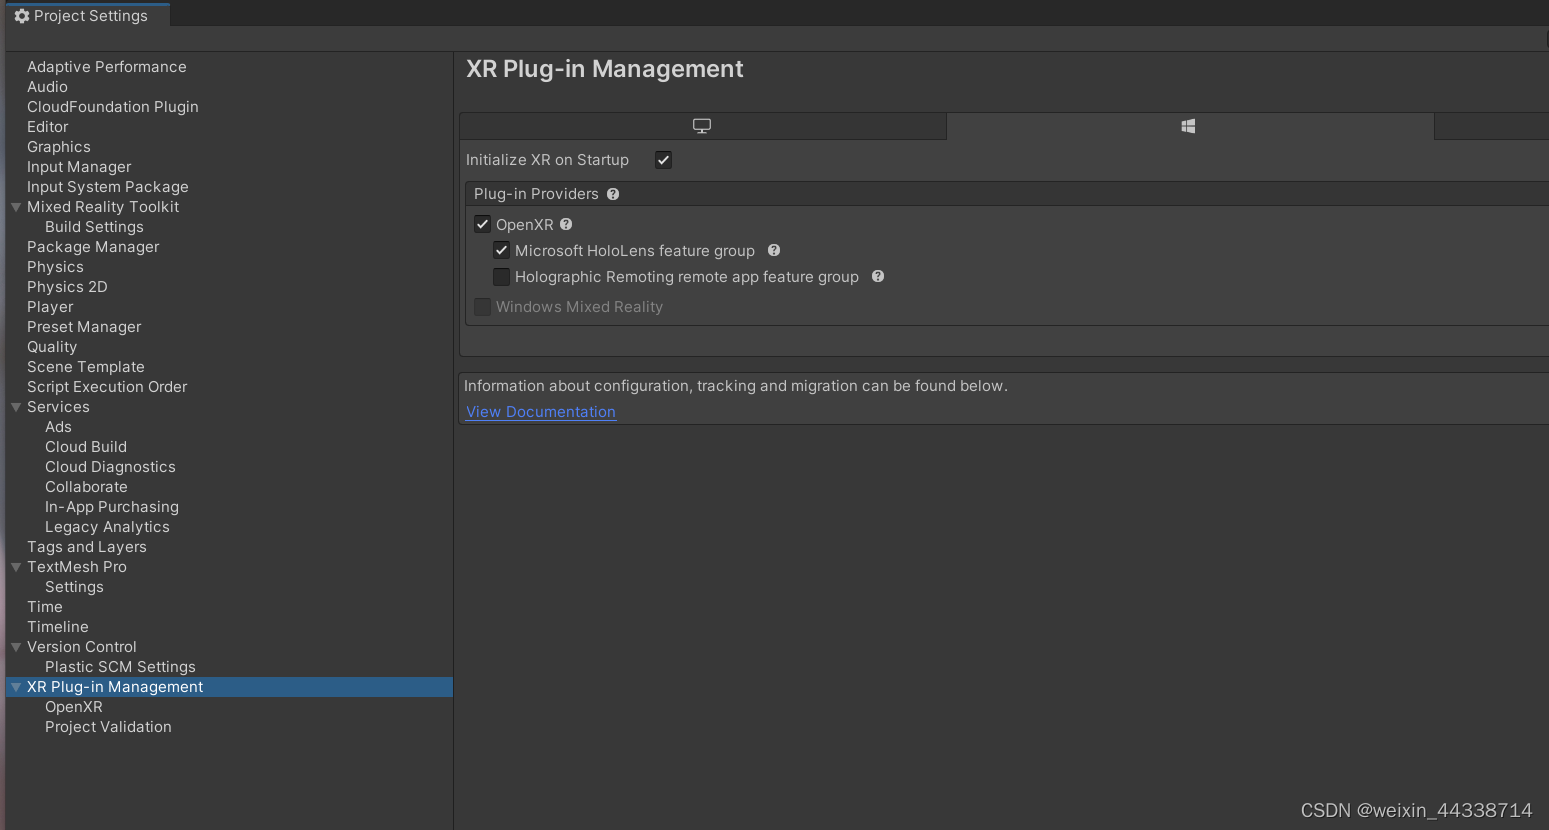This screenshot has height=830, width=1549.
Task: Open Project Validation
Action: (108, 727)
